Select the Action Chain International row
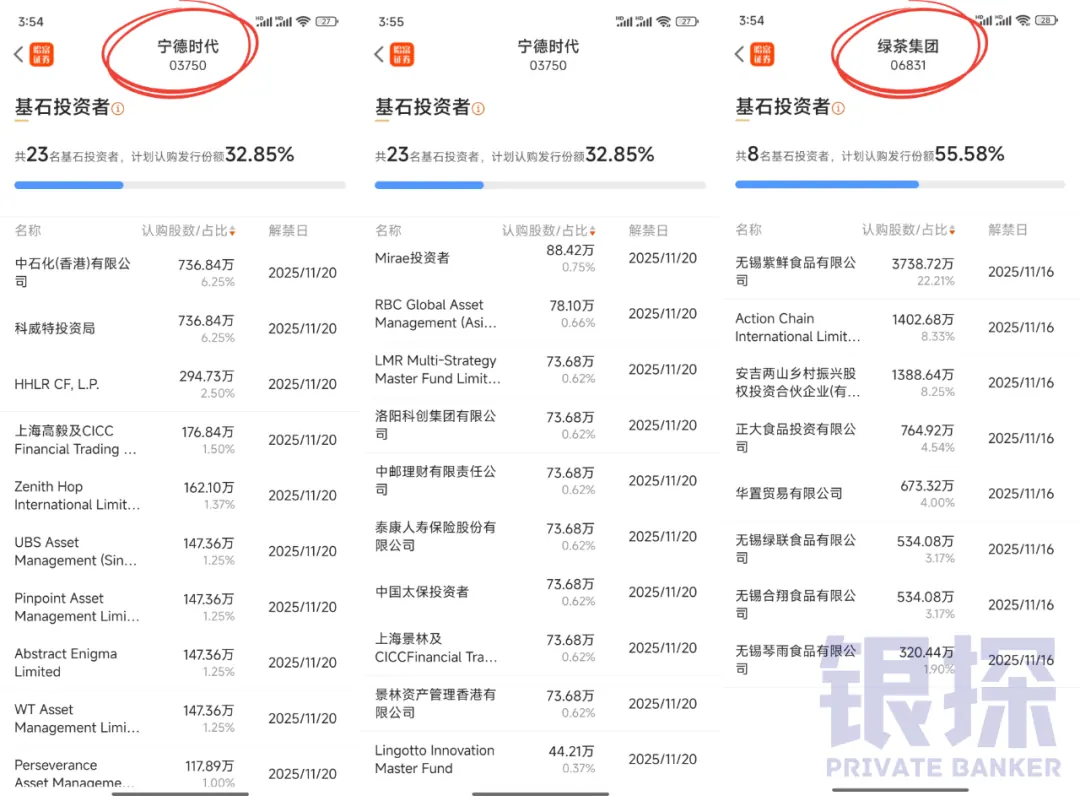This screenshot has width=1080, height=801. [900, 327]
